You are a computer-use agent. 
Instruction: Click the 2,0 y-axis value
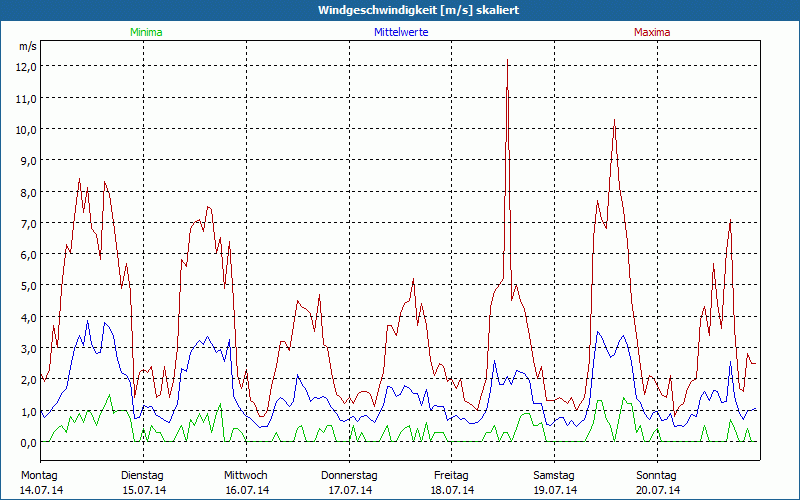tap(28, 380)
